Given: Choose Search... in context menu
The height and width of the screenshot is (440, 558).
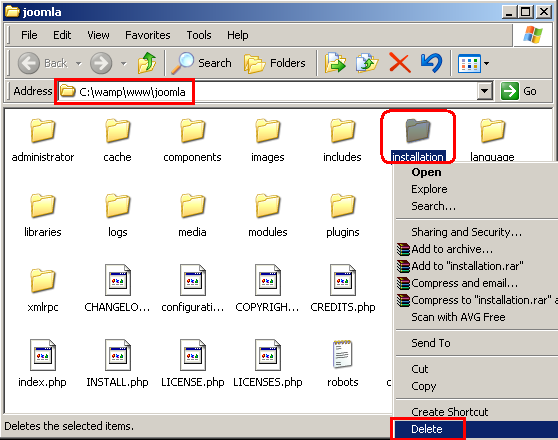Looking at the screenshot, I should pos(477,206).
